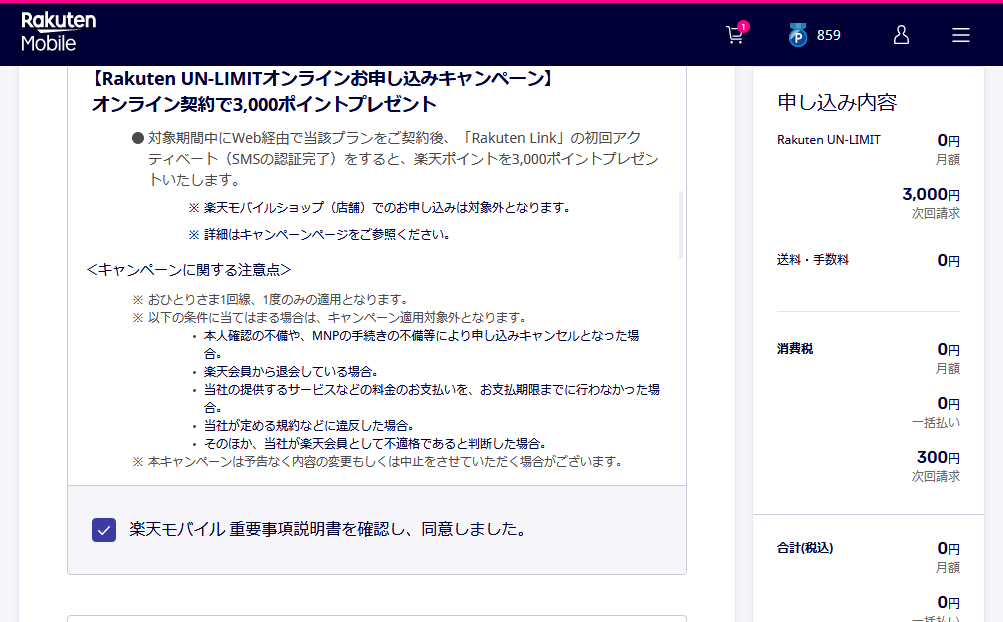1003x622 pixels.
Task: Click the 859 points balance
Action: [x=828, y=35]
